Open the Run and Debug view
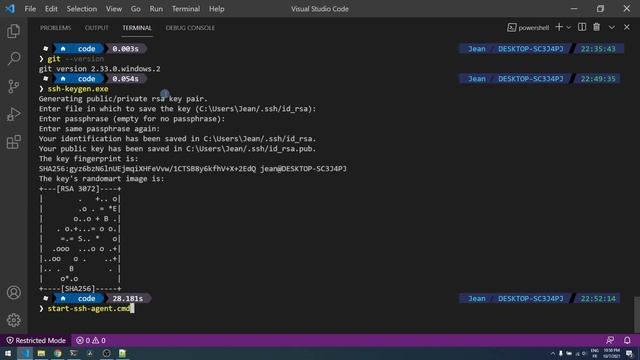The image size is (640, 360). pyautogui.click(x=13, y=114)
